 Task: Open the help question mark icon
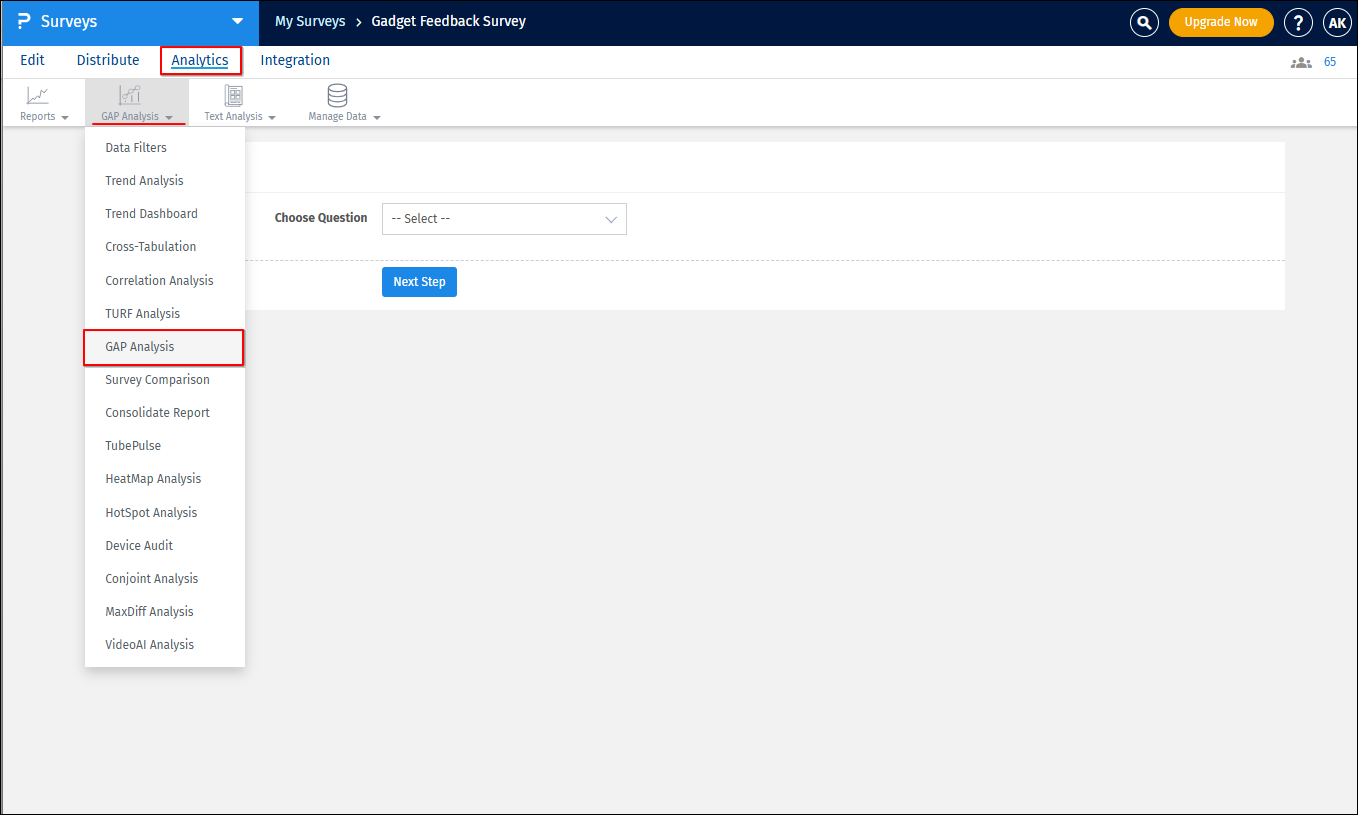coord(1298,22)
